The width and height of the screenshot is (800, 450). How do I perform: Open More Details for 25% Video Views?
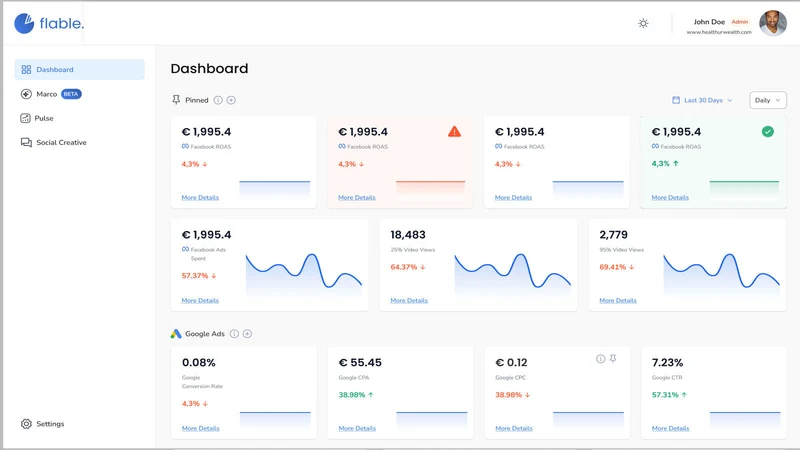(x=409, y=301)
